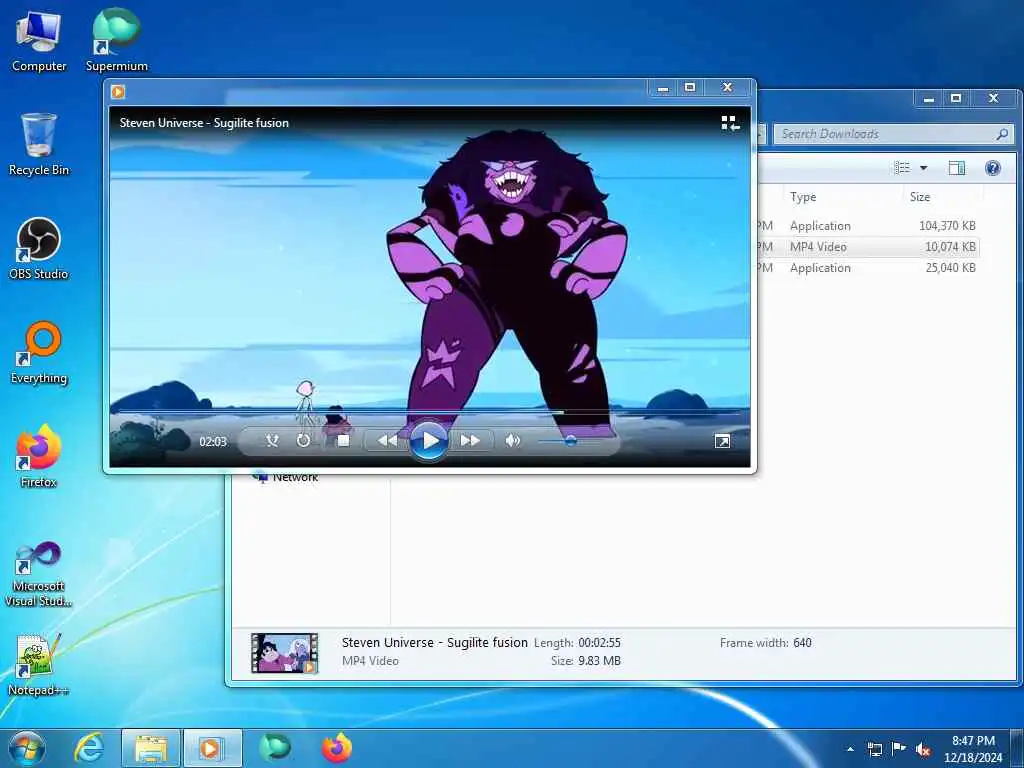Open Notepad++ desktop shortcut
Image resolution: width=1024 pixels, height=768 pixels.
click(x=39, y=665)
